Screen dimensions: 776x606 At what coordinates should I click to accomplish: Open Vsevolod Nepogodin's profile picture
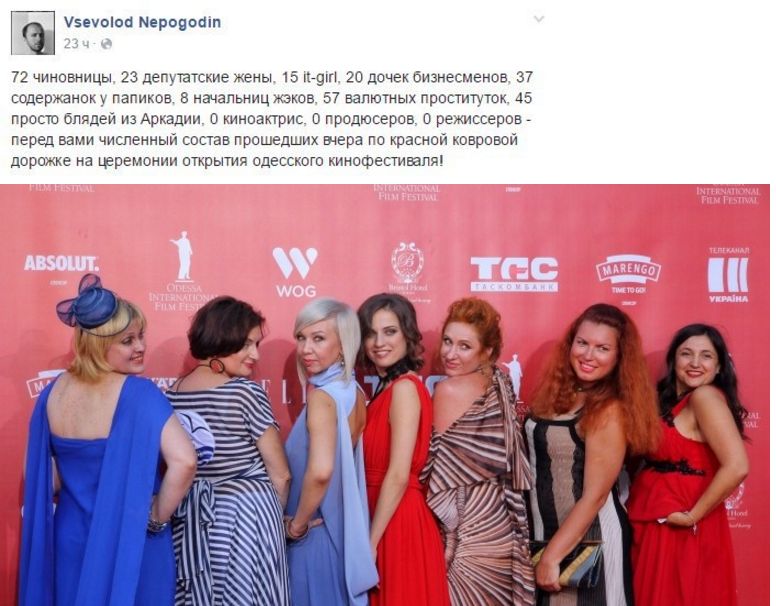(x=33, y=33)
